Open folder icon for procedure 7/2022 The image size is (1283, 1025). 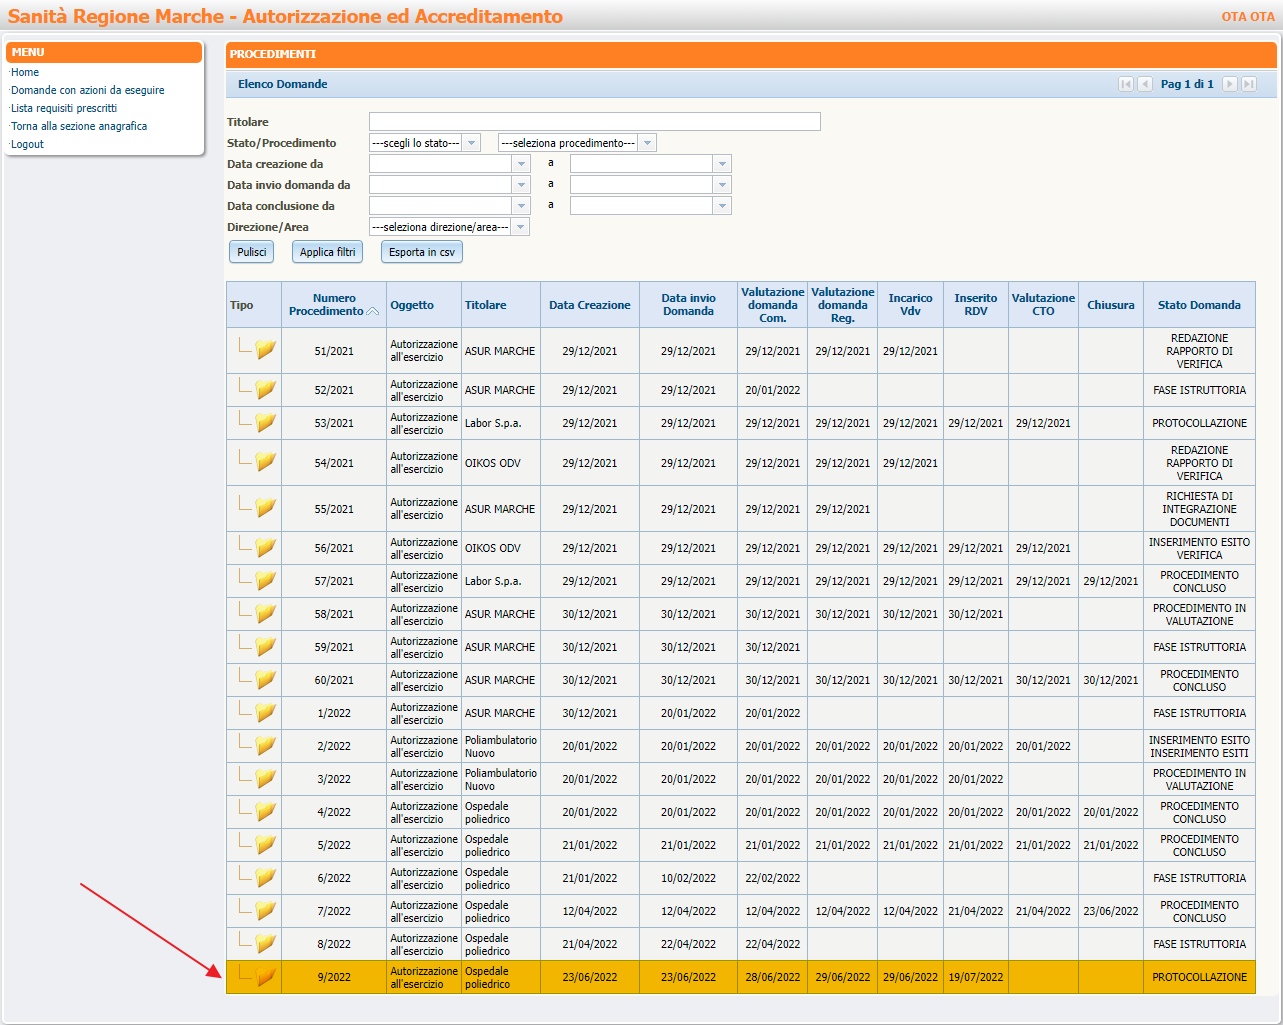(x=265, y=911)
